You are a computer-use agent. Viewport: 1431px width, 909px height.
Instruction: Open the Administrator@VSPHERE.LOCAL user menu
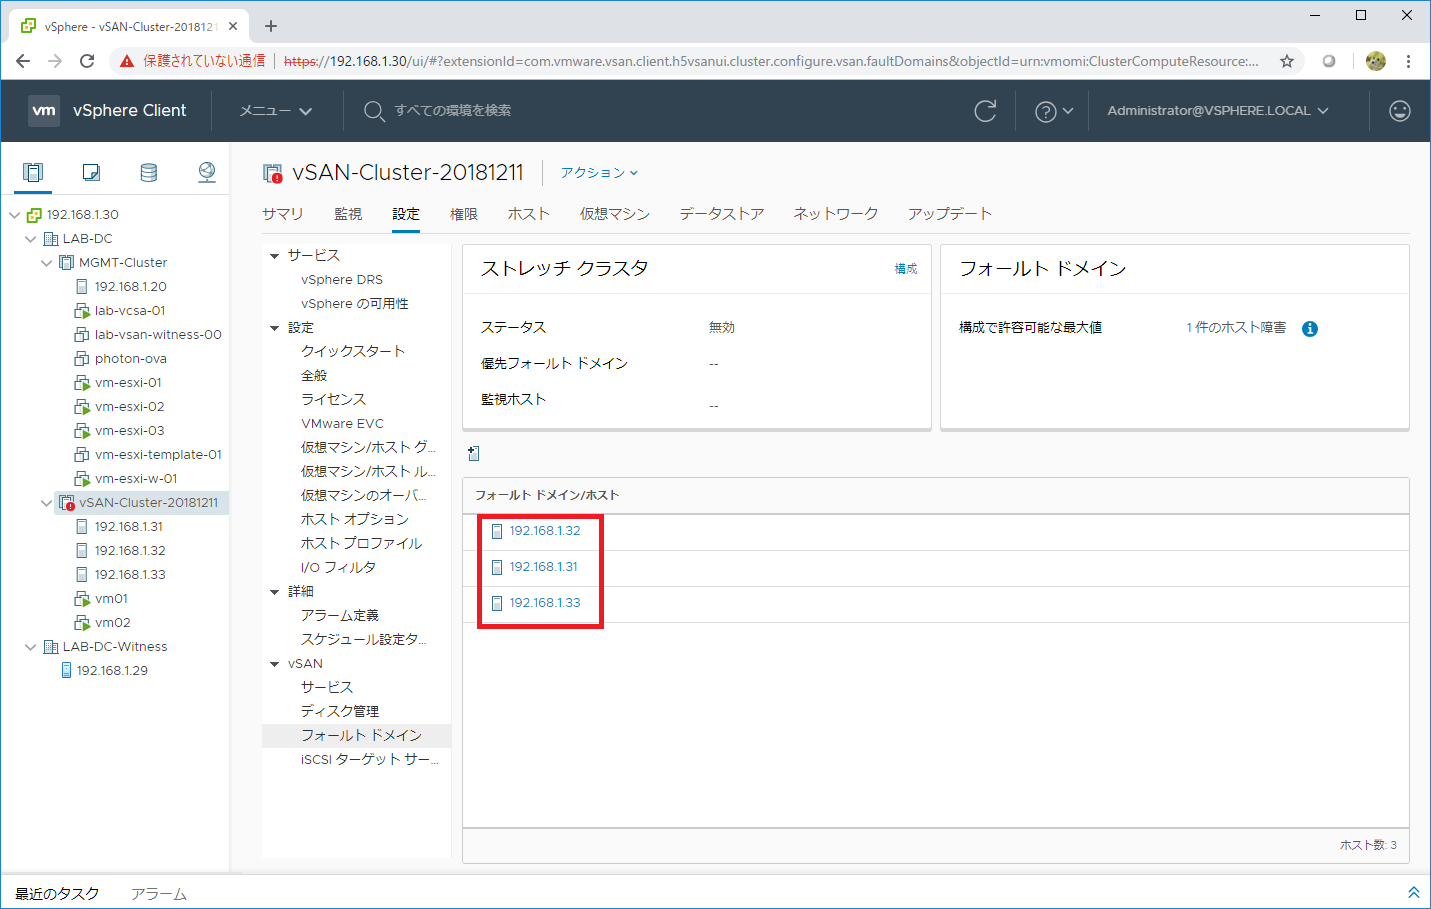coord(1218,111)
